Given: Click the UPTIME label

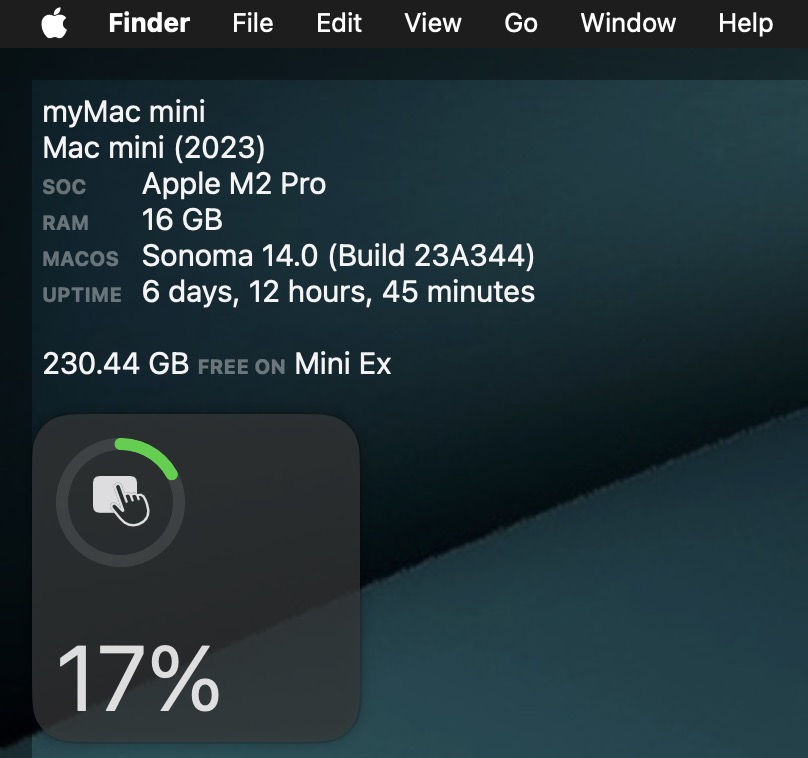Looking at the screenshot, I should 82,295.
